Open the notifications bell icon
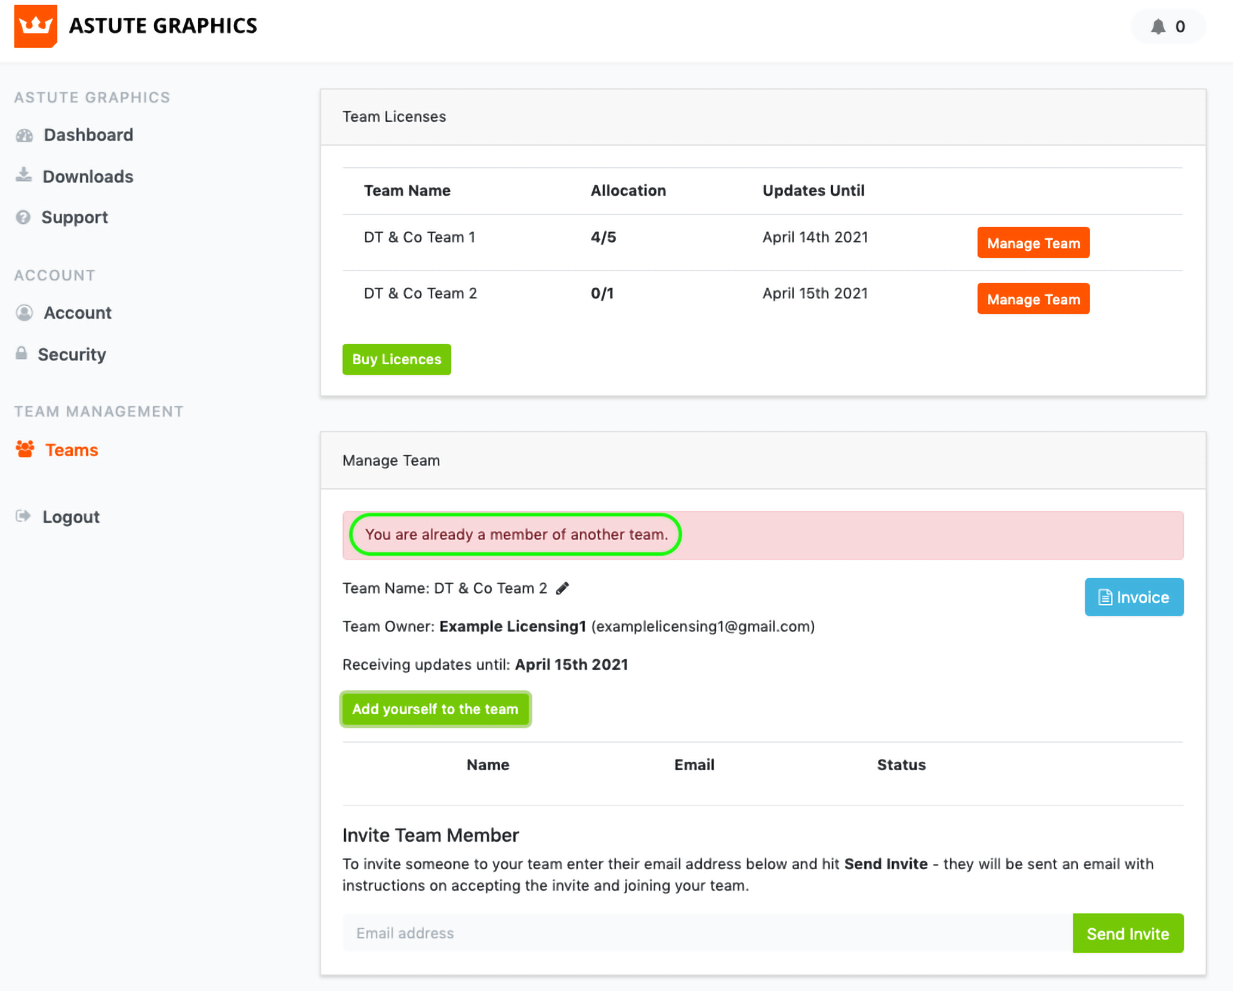1233x991 pixels. coord(1157,27)
